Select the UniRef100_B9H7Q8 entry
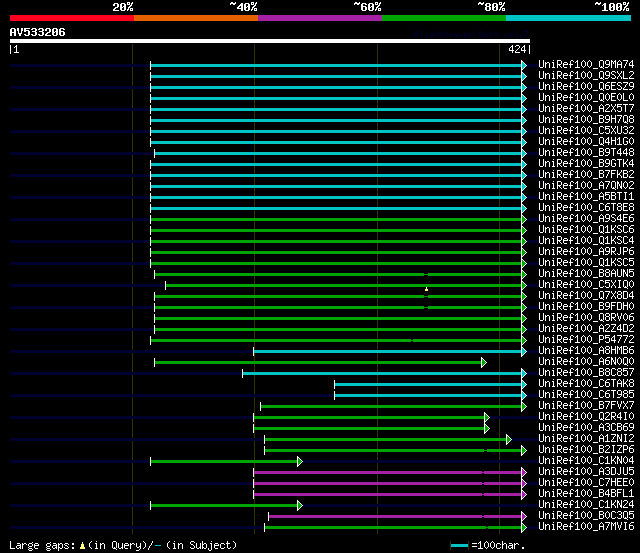This screenshot has height=553, width=640. [x=586, y=120]
